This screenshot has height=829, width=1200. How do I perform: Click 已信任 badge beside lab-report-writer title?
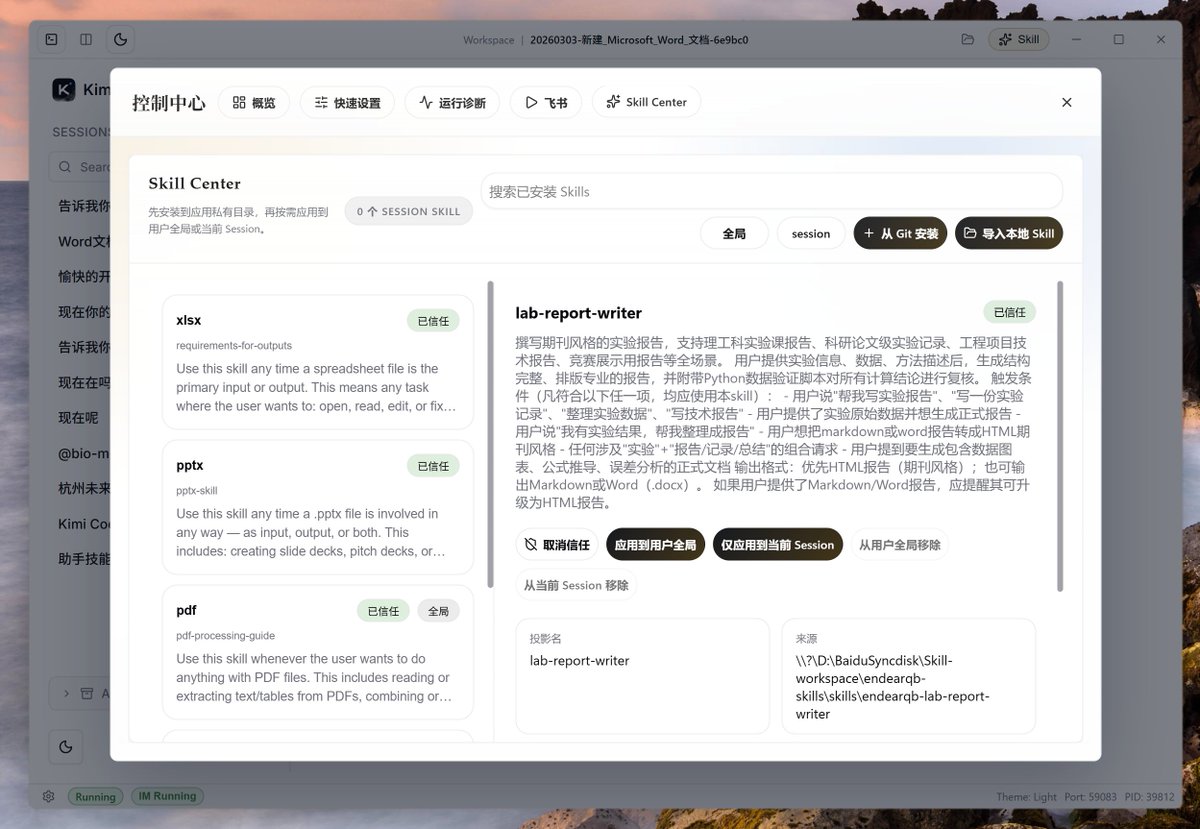(1010, 312)
